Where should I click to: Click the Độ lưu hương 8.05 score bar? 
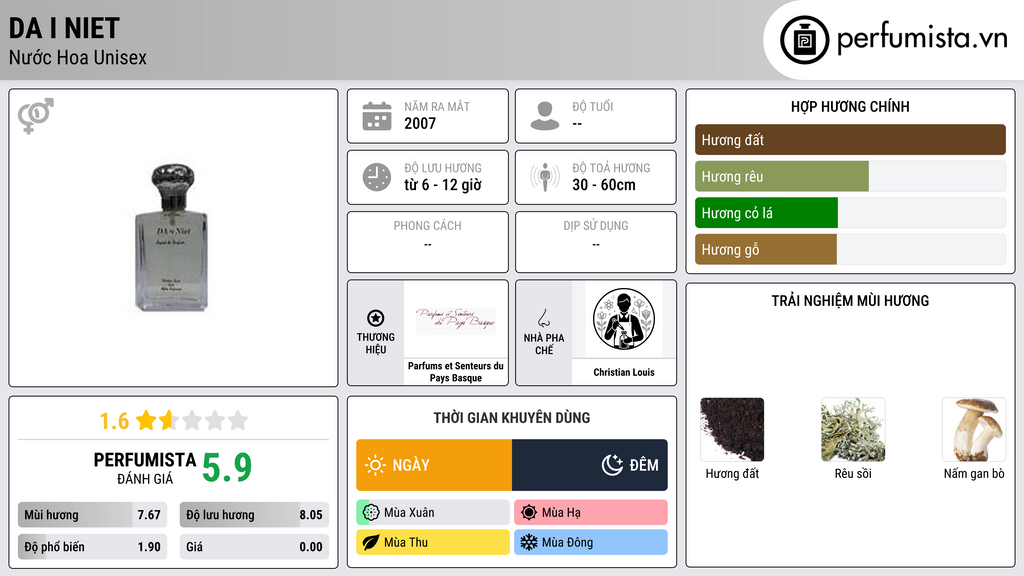(254, 515)
